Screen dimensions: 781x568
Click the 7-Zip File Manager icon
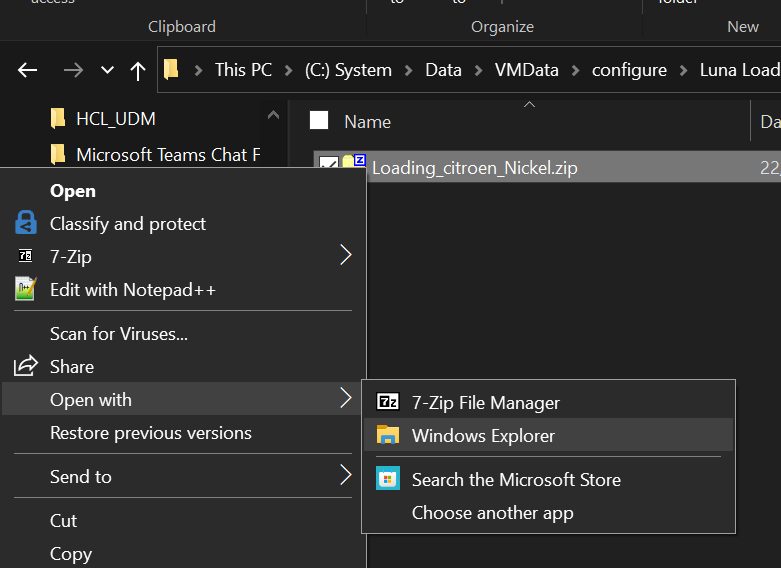click(x=388, y=401)
